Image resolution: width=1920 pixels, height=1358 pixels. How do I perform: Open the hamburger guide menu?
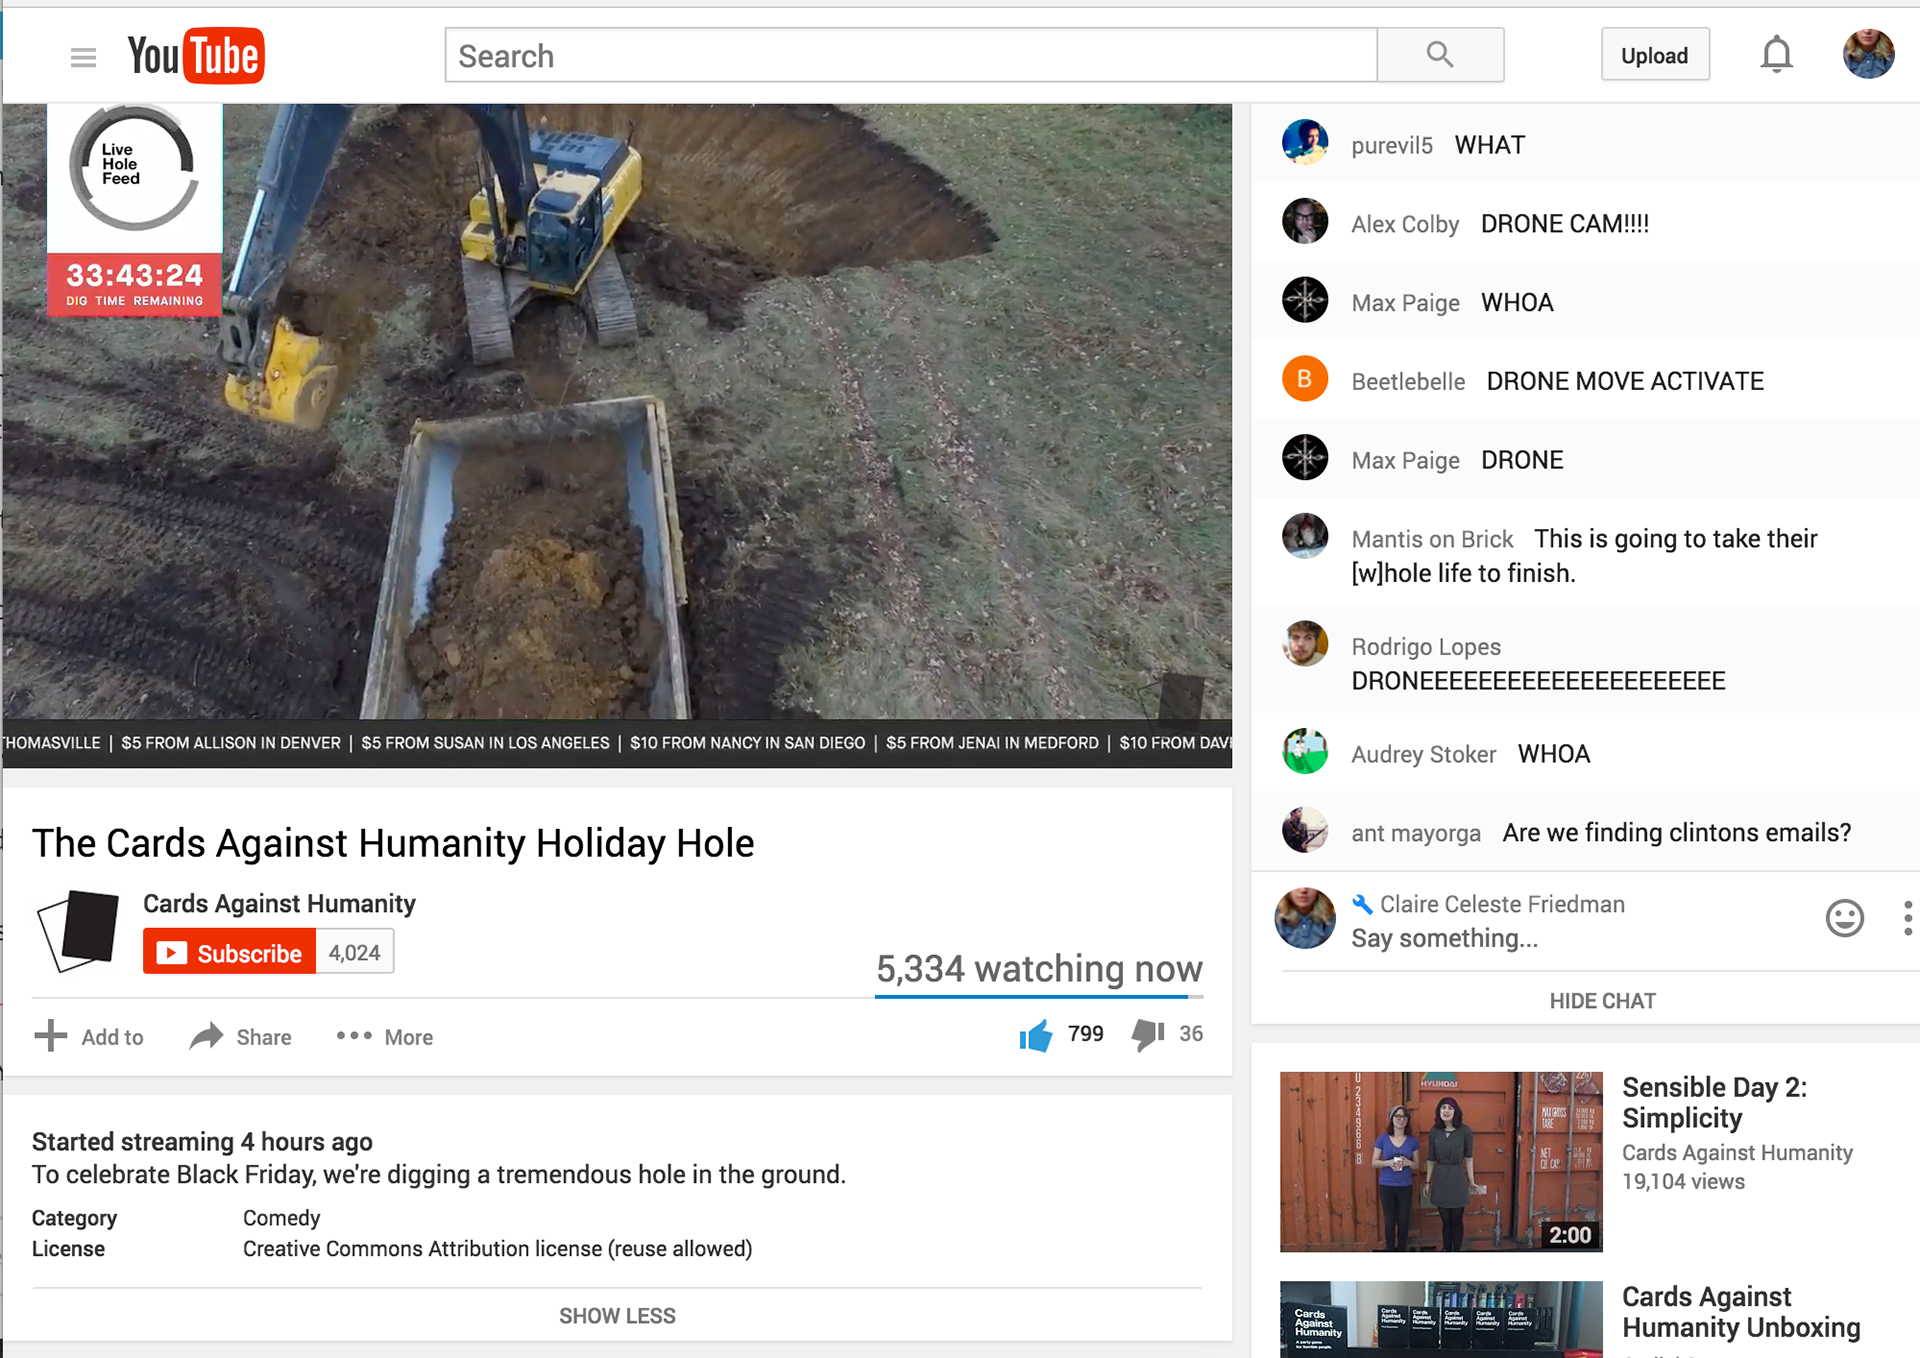83,57
